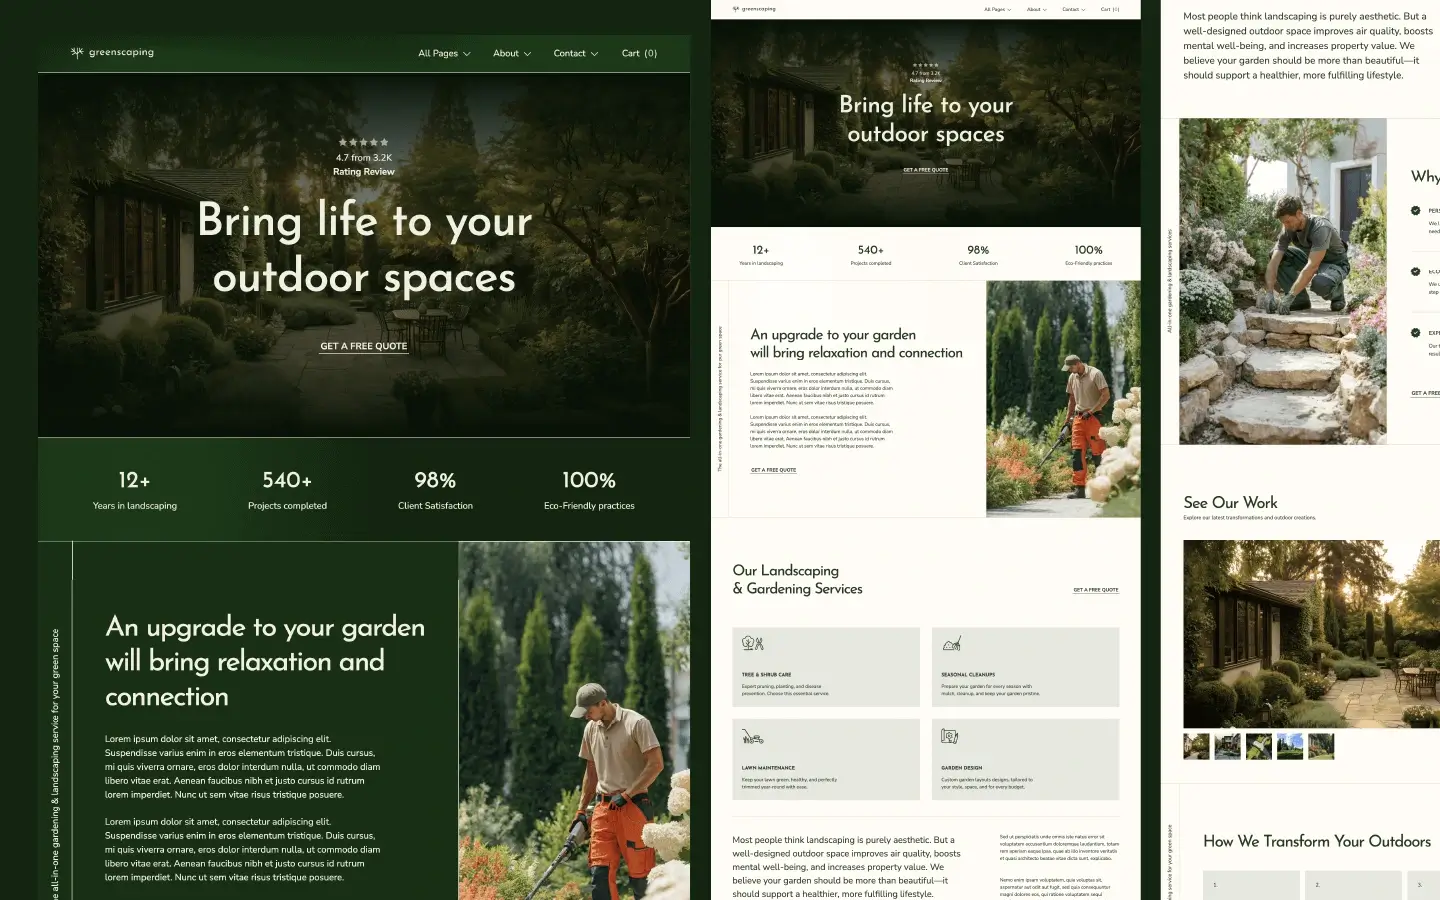Click step 1 card under How We Transform
The width and height of the screenshot is (1440, 900).
pyautogui.click(x=1251, y=885)
